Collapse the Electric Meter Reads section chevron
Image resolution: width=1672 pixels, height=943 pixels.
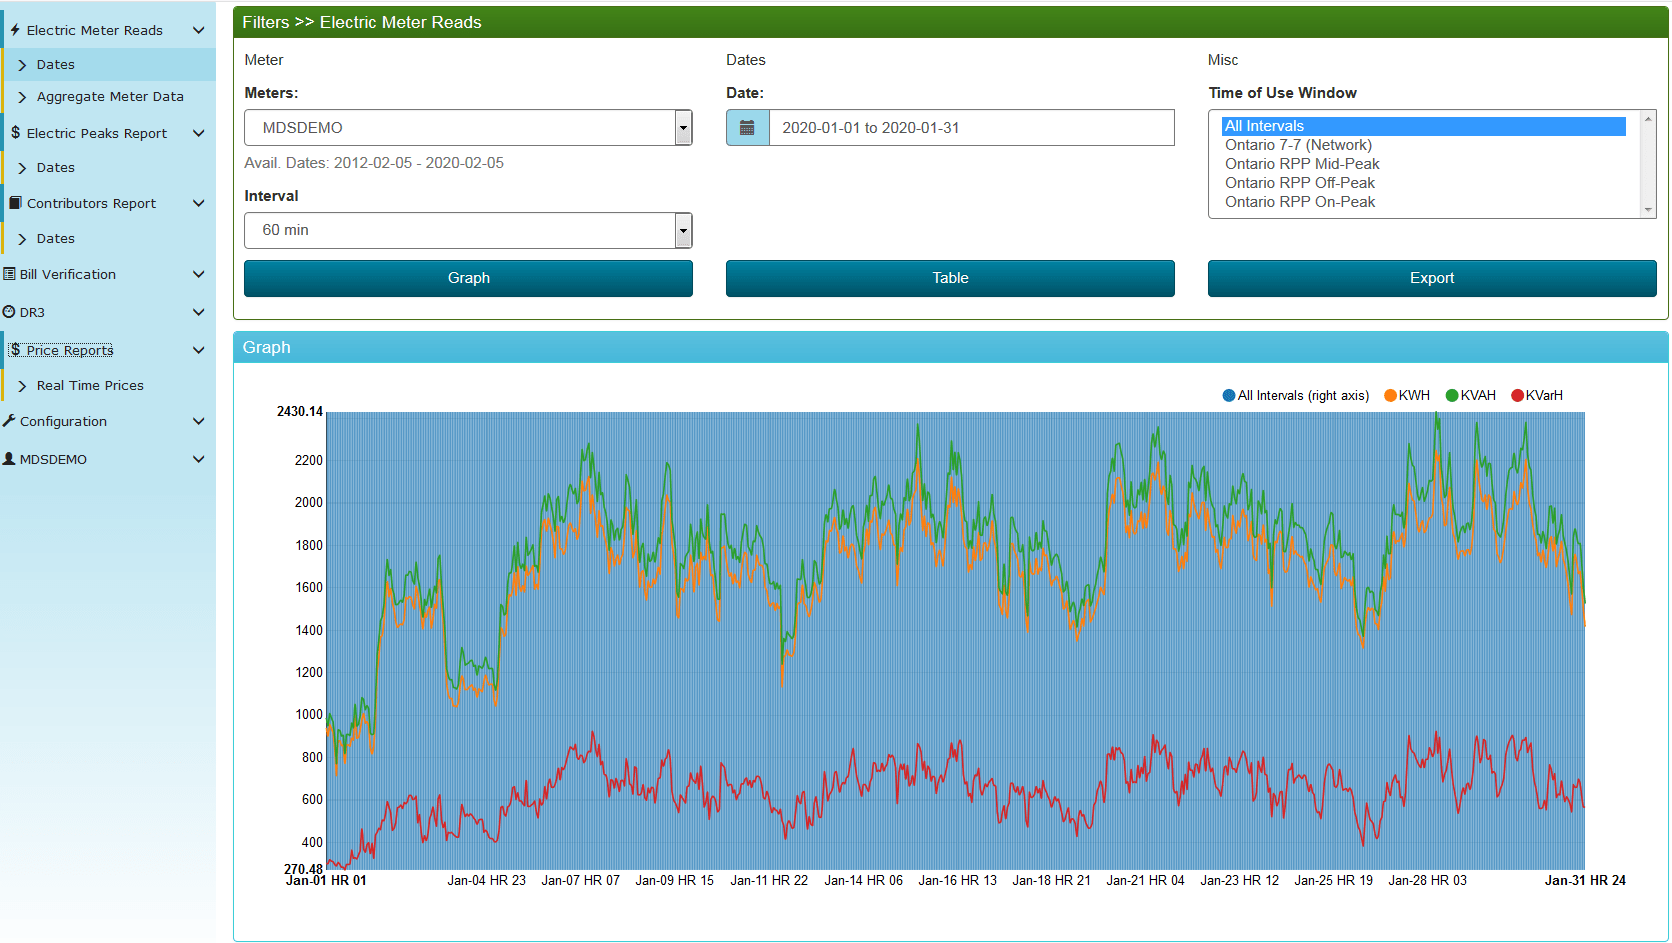tap(198, 30)
